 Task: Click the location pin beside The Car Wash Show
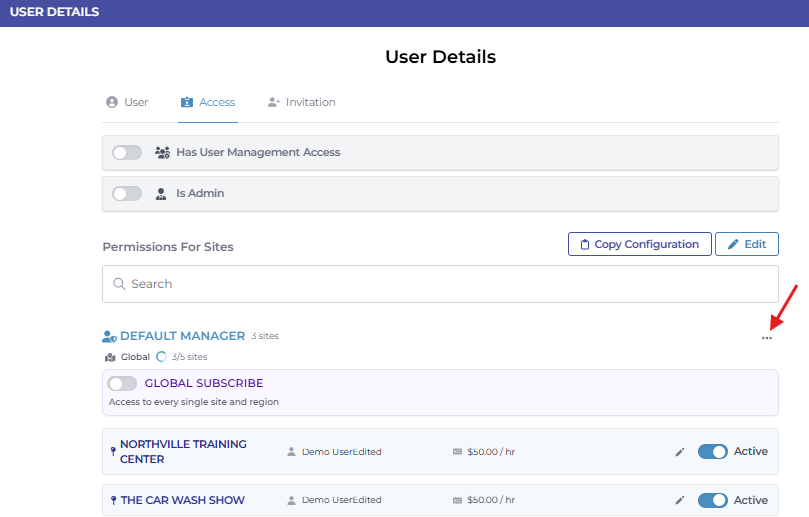tap(112, 500)
